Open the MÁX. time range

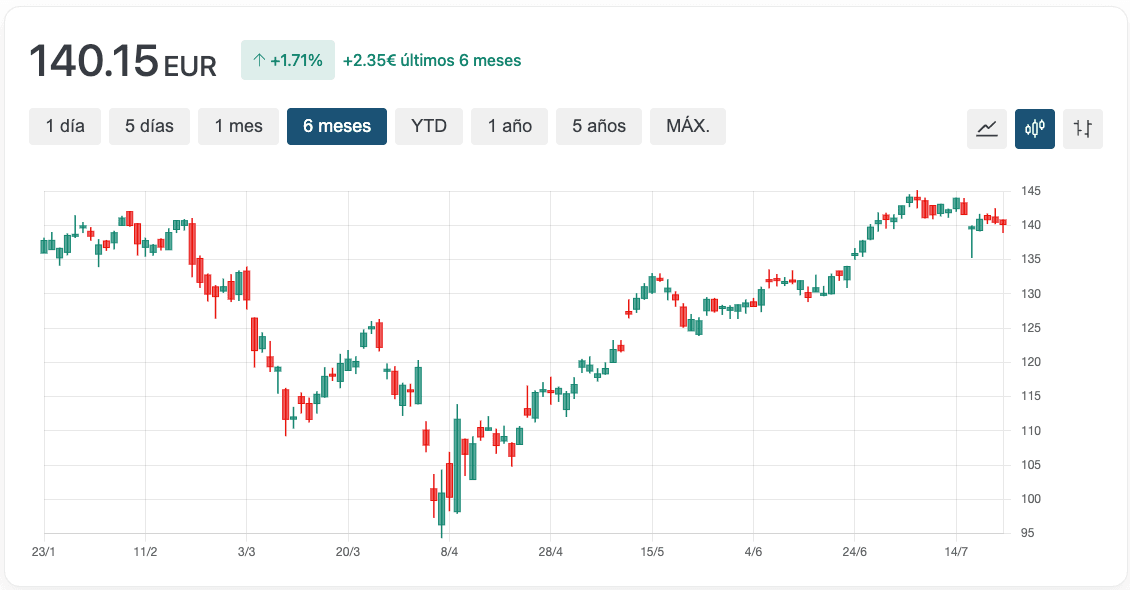(x=687, y=126)
